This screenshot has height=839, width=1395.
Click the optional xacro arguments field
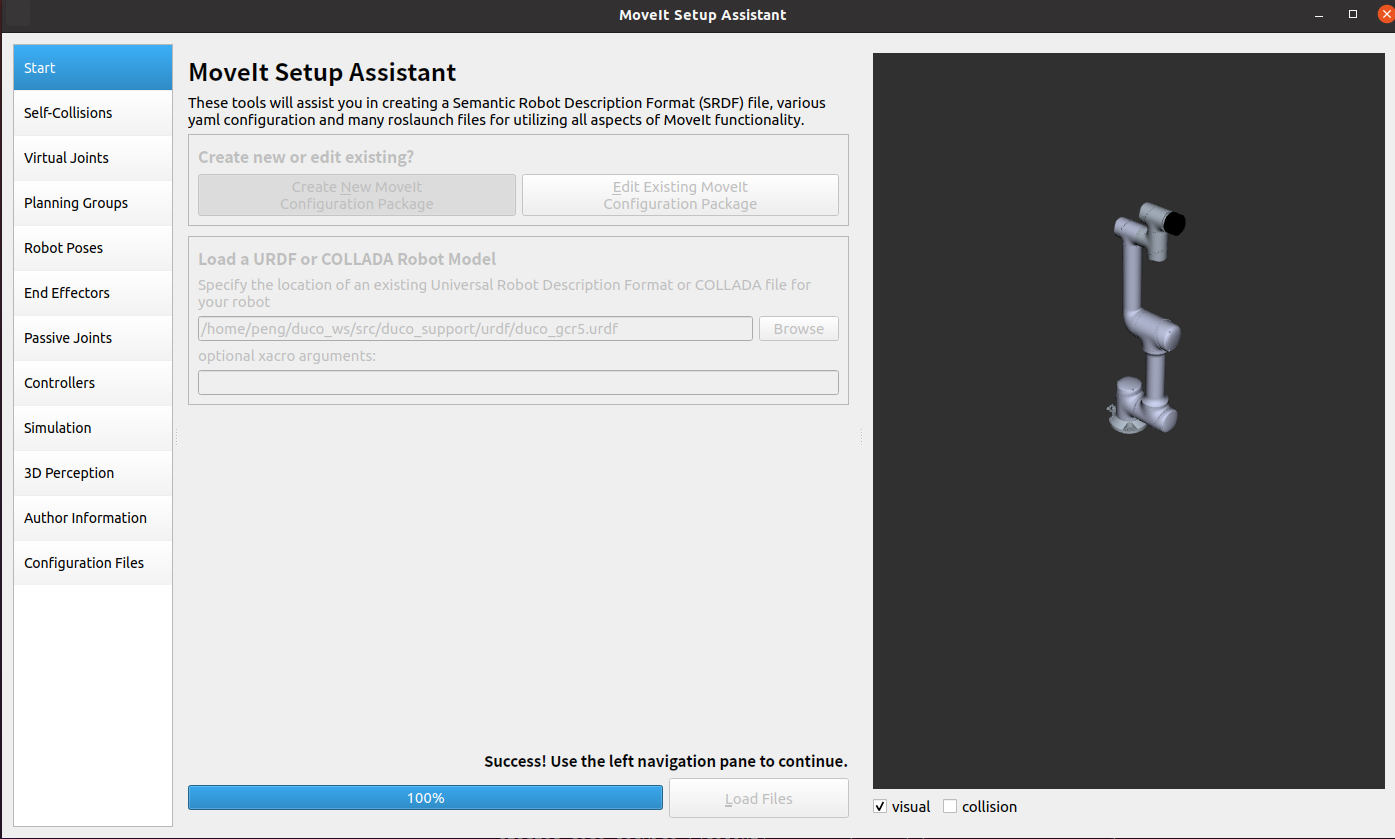pyautogui.click(x=518, y=383)
